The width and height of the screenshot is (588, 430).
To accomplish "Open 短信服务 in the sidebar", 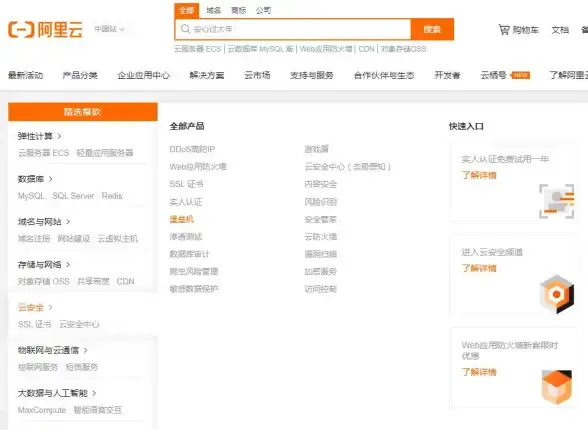I will coord(82,367).
